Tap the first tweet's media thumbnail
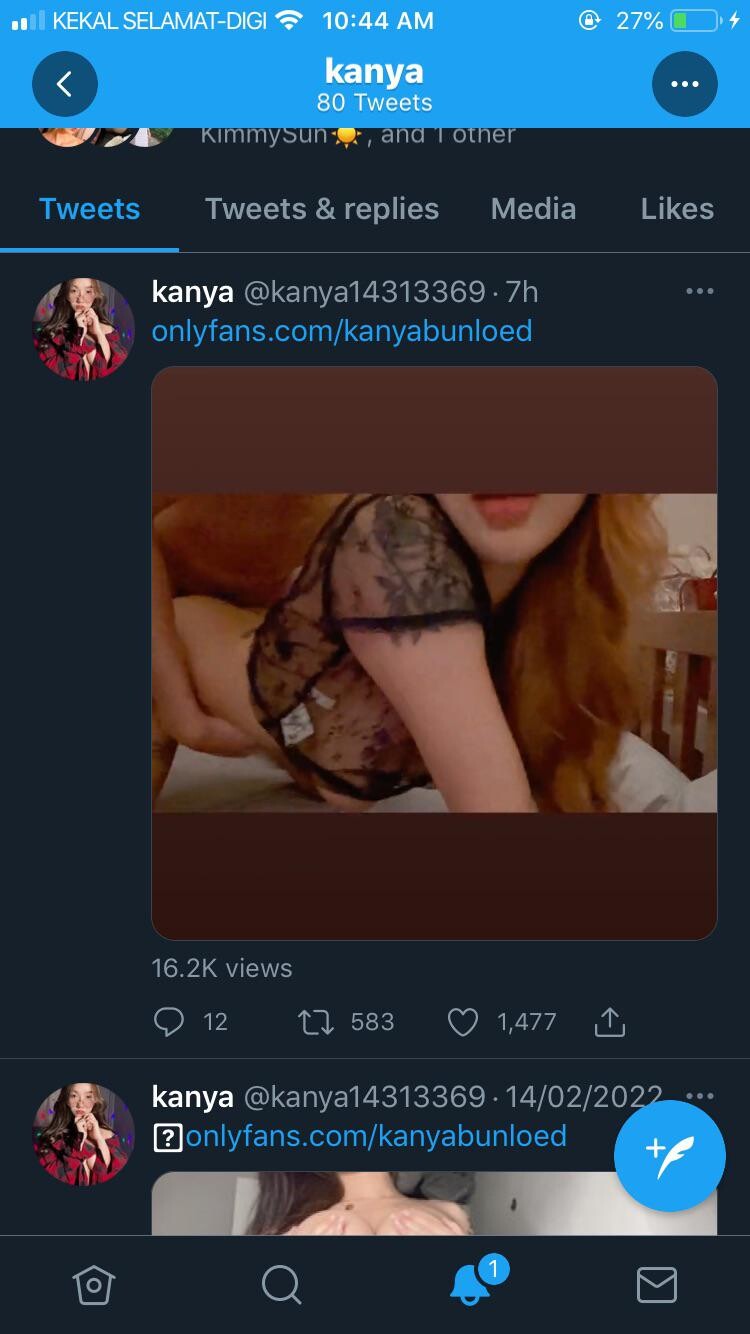750x1334 pixels. point(434,653)
